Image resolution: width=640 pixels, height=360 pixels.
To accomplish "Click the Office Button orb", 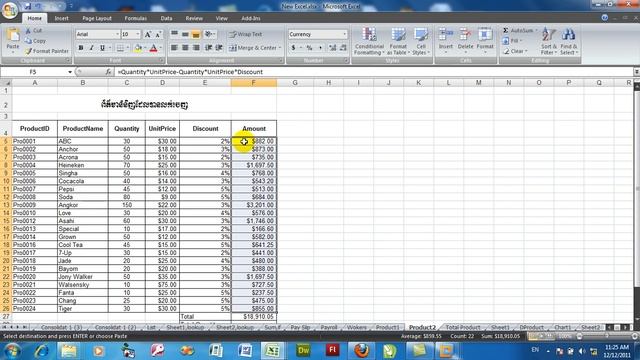I will pyautogui.click(x=9, y=10).
